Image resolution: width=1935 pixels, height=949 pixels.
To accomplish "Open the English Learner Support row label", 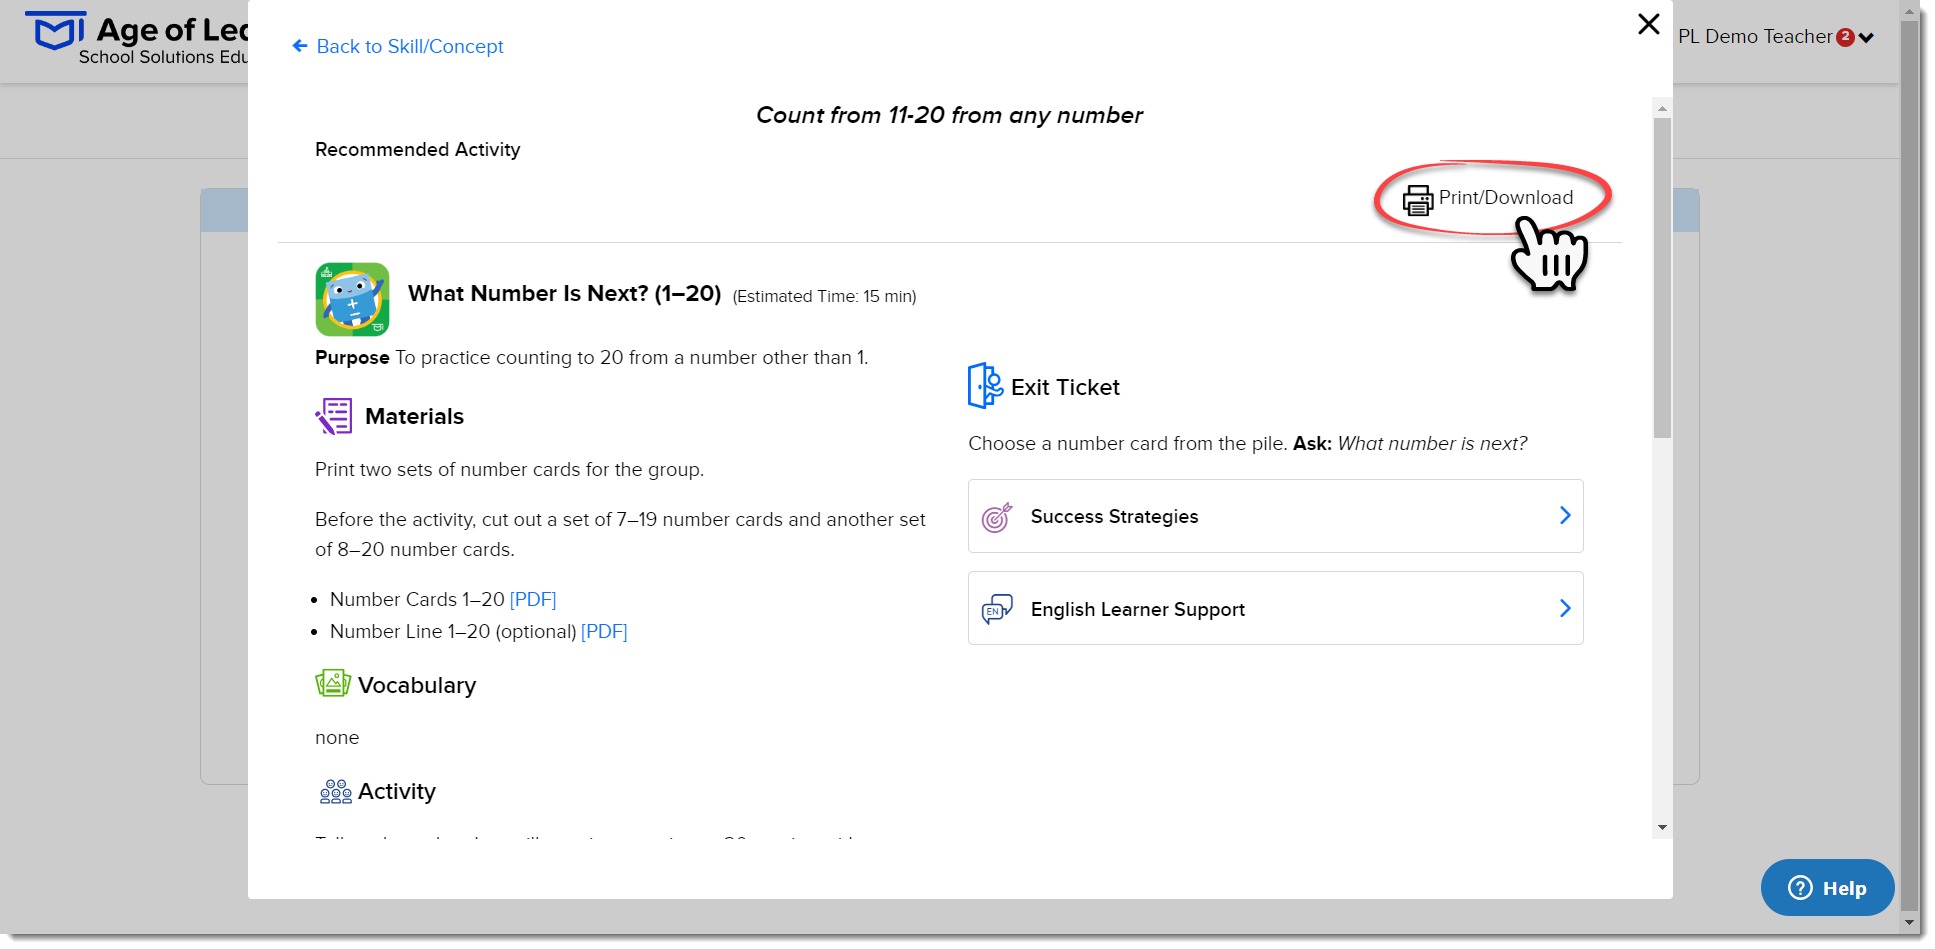I will tap(1138, 609).
